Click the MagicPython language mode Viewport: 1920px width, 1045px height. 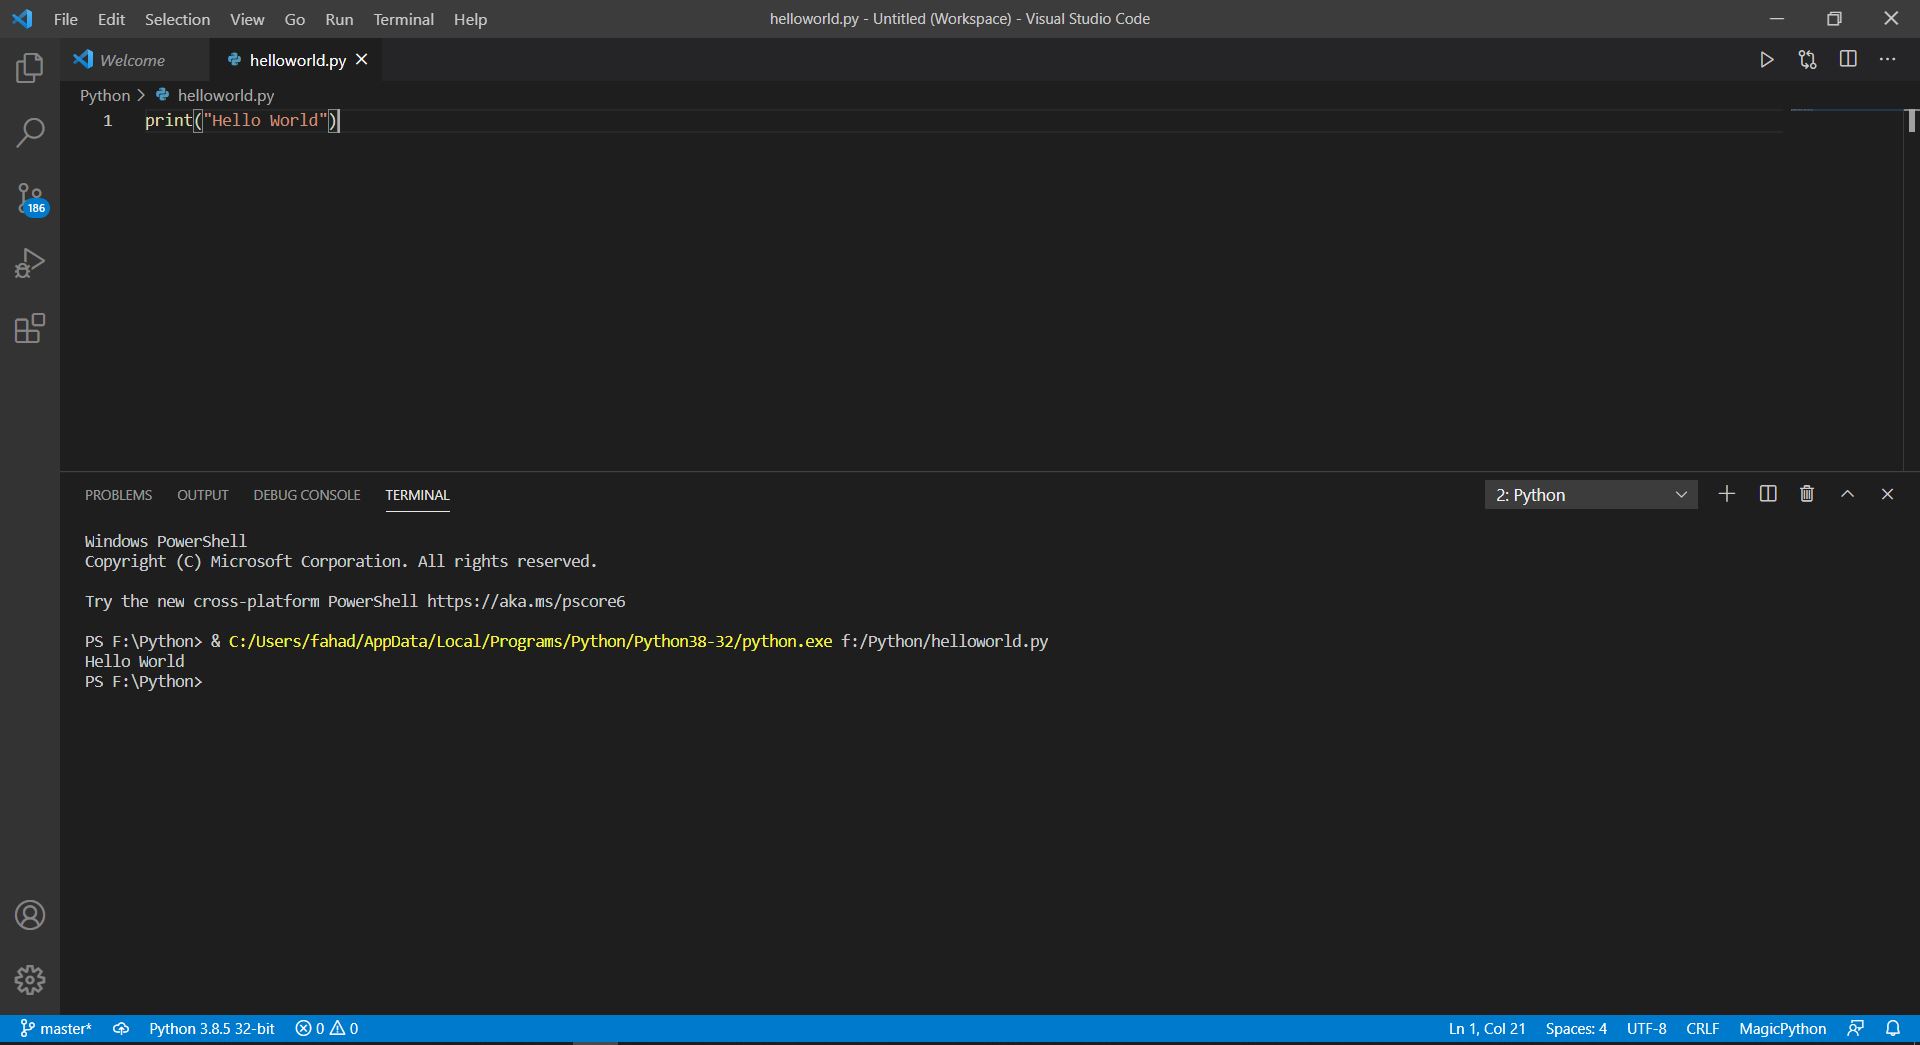point(1782,1029)
